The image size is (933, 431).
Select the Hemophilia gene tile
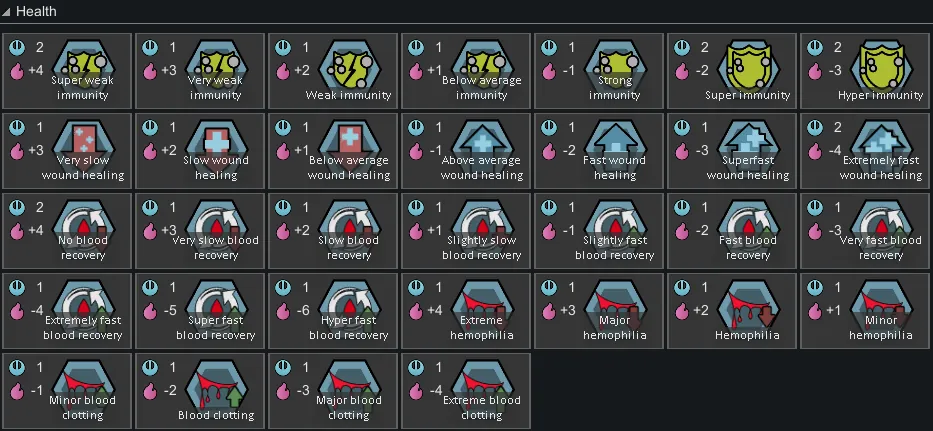[x=732, y=311]
